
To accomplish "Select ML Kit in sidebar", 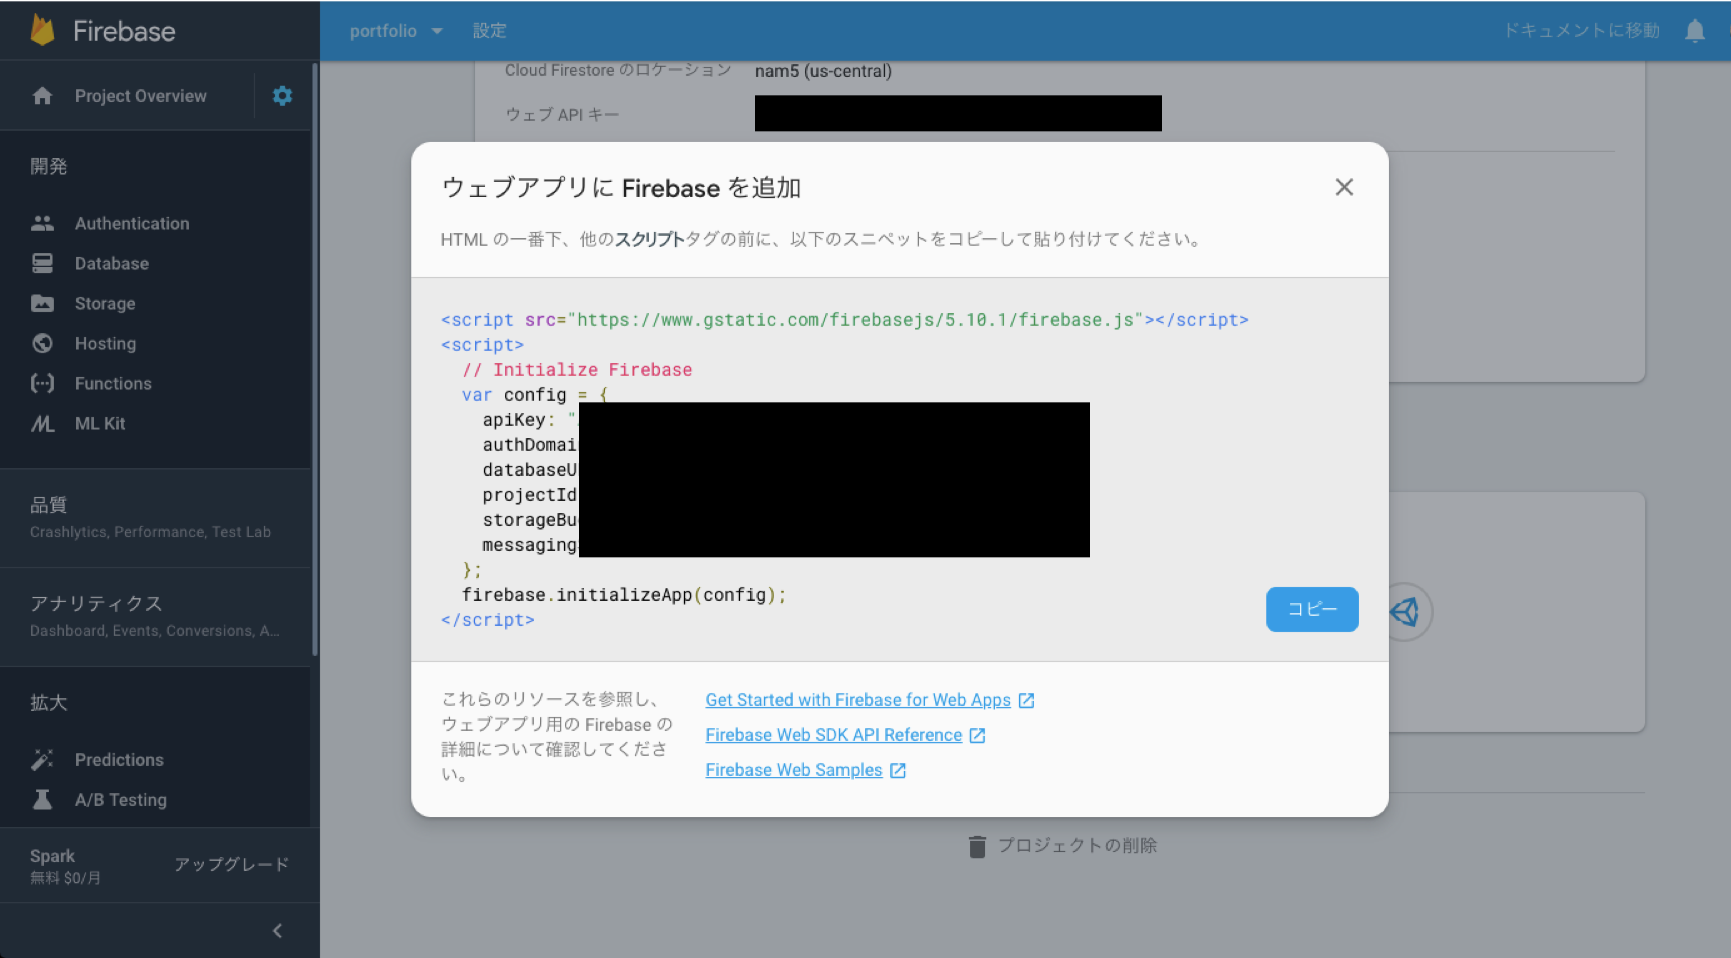I will coord(100,423).
